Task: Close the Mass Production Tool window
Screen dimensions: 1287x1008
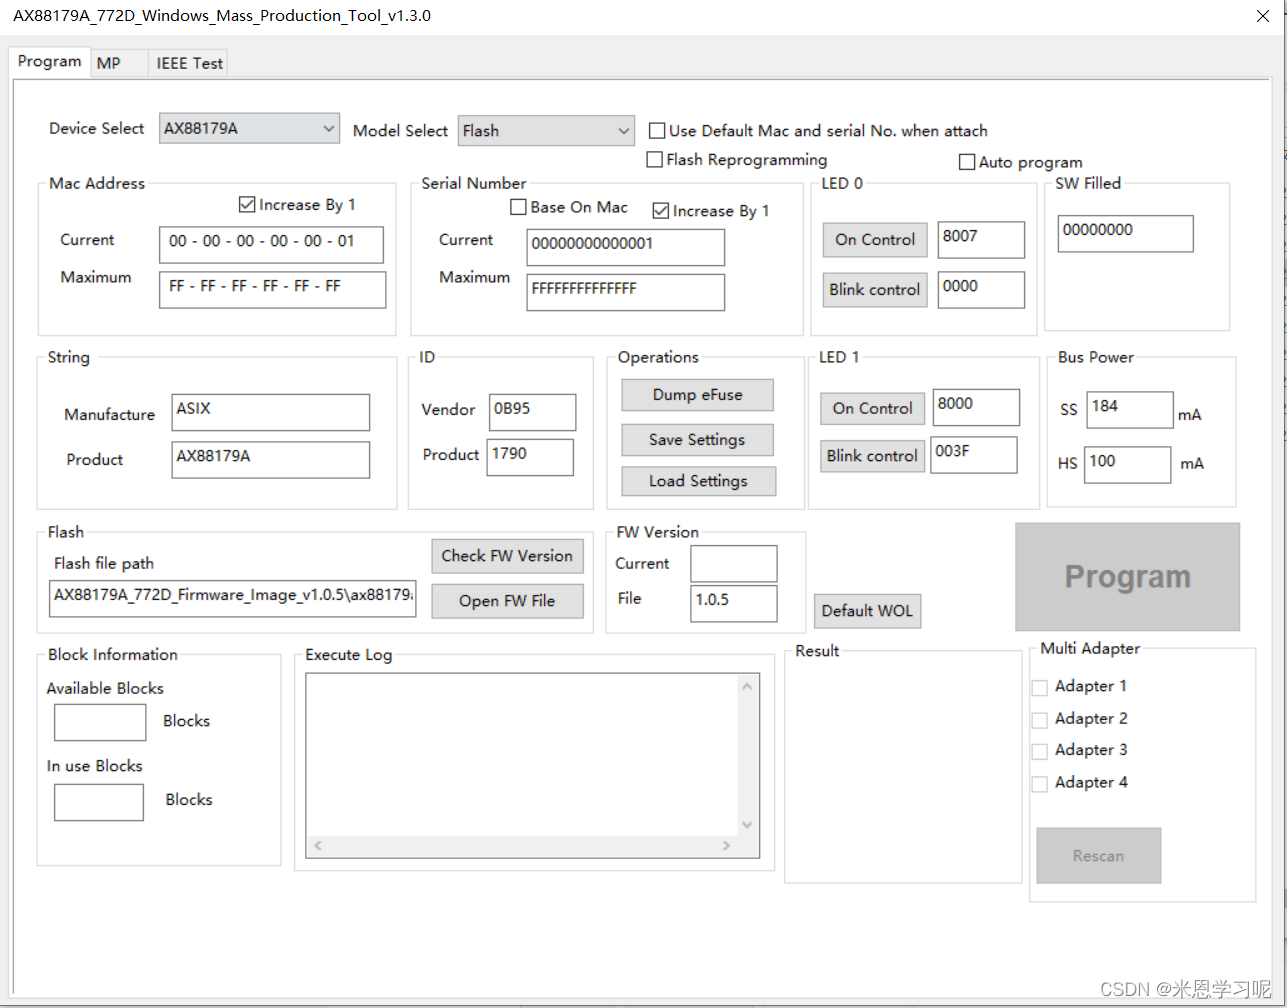Action: pos(1263,17)
